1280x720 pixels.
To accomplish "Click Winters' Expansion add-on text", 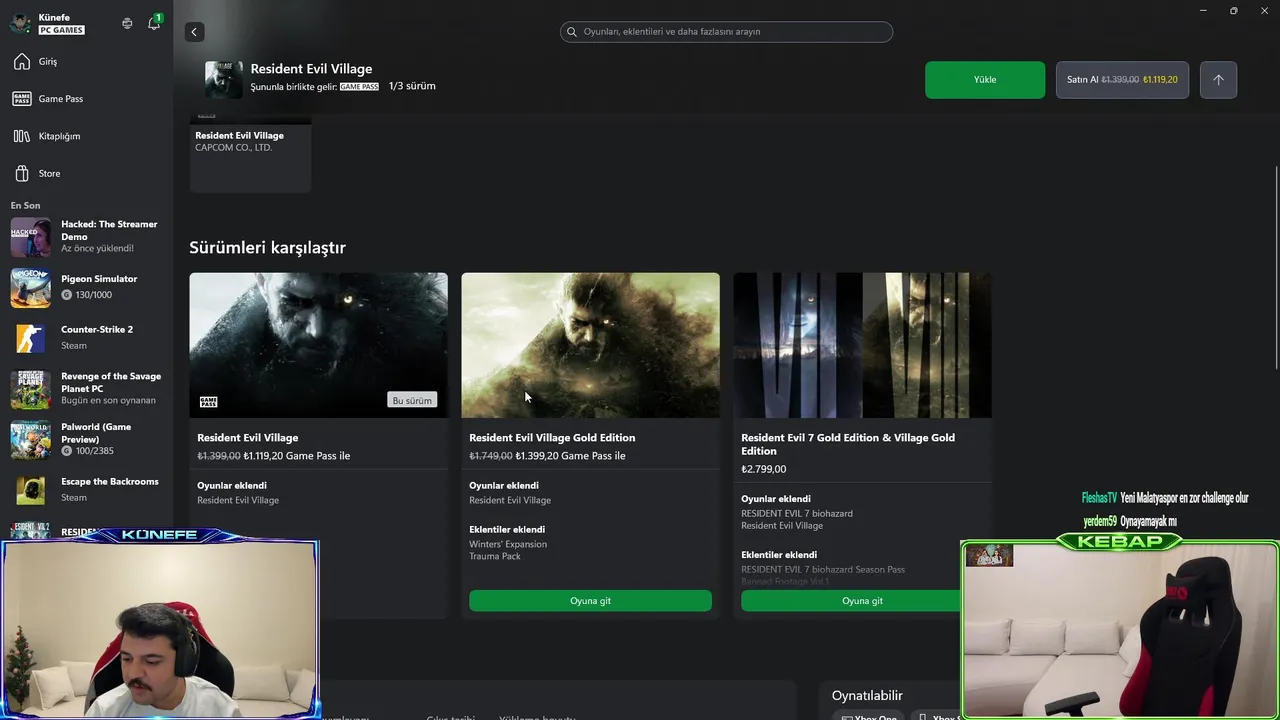I will point(508,544).
